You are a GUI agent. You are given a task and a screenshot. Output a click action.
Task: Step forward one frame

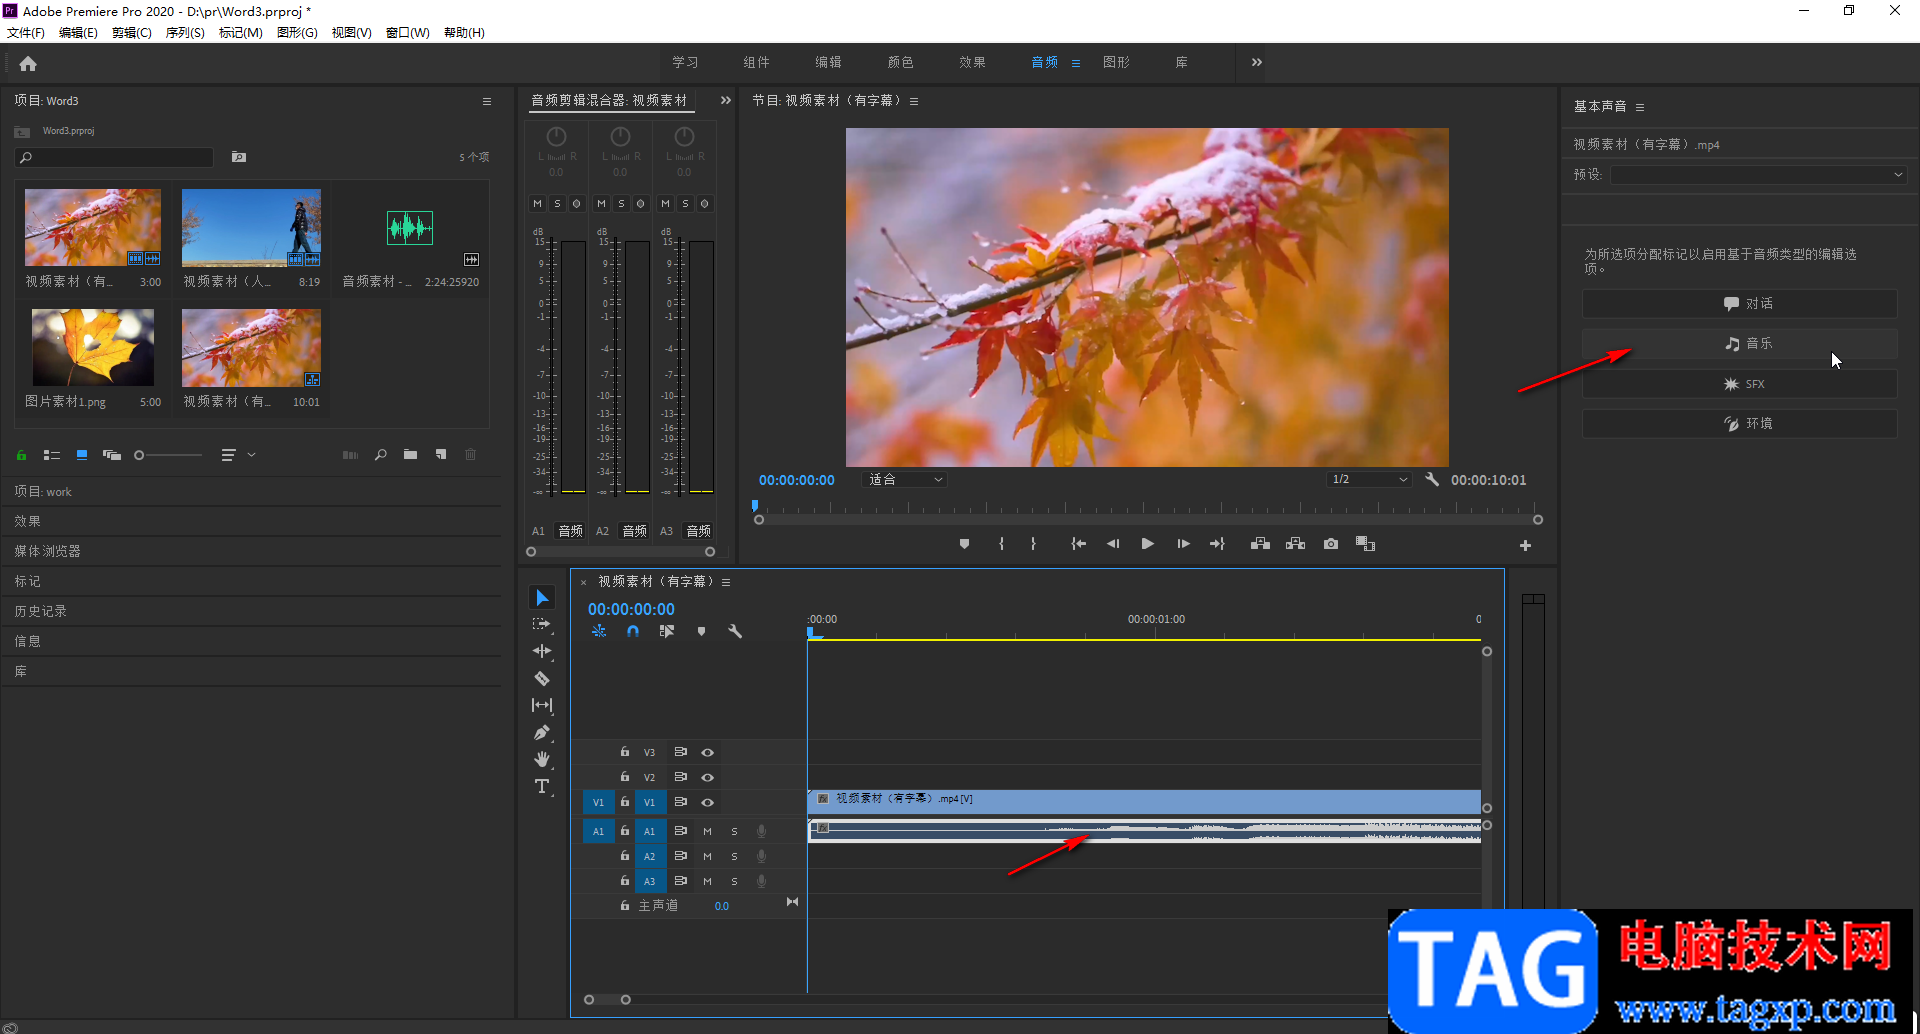(1183, 544)
